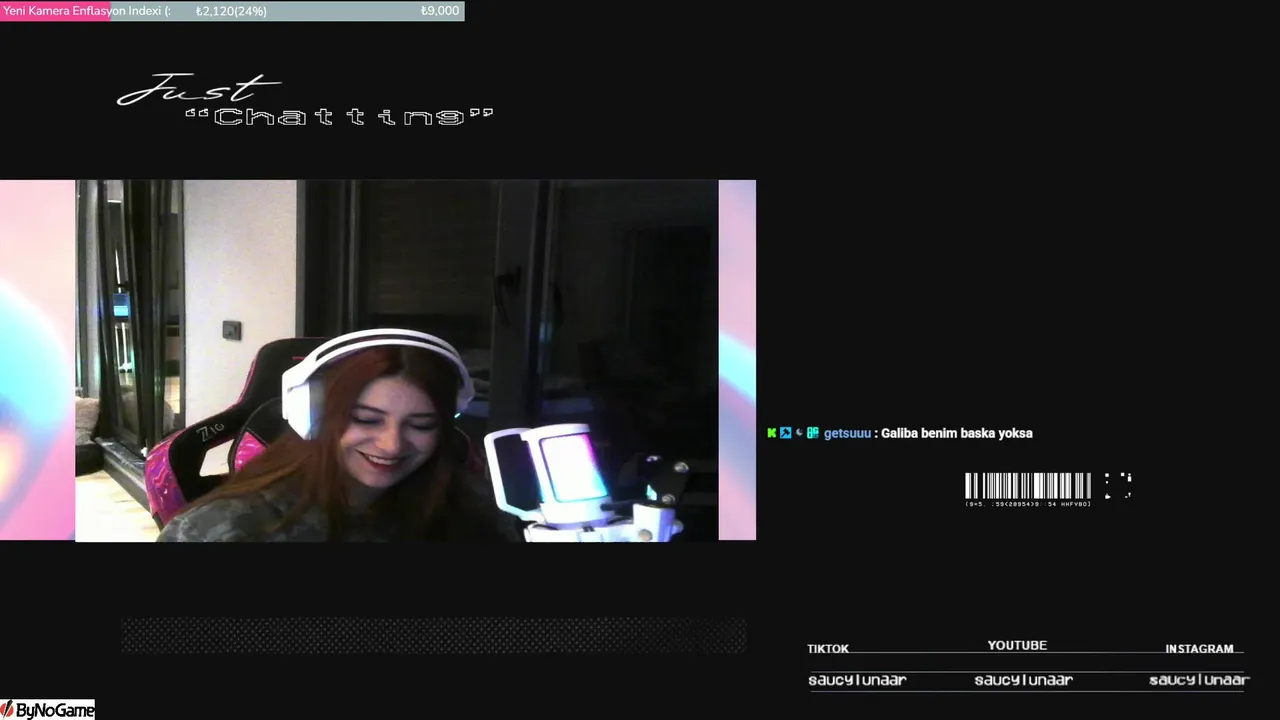1280x720 pixels.
Task: Click the crescent moon badge next to getsuuu
Action: pyautogui.click(x=799, y=433)
